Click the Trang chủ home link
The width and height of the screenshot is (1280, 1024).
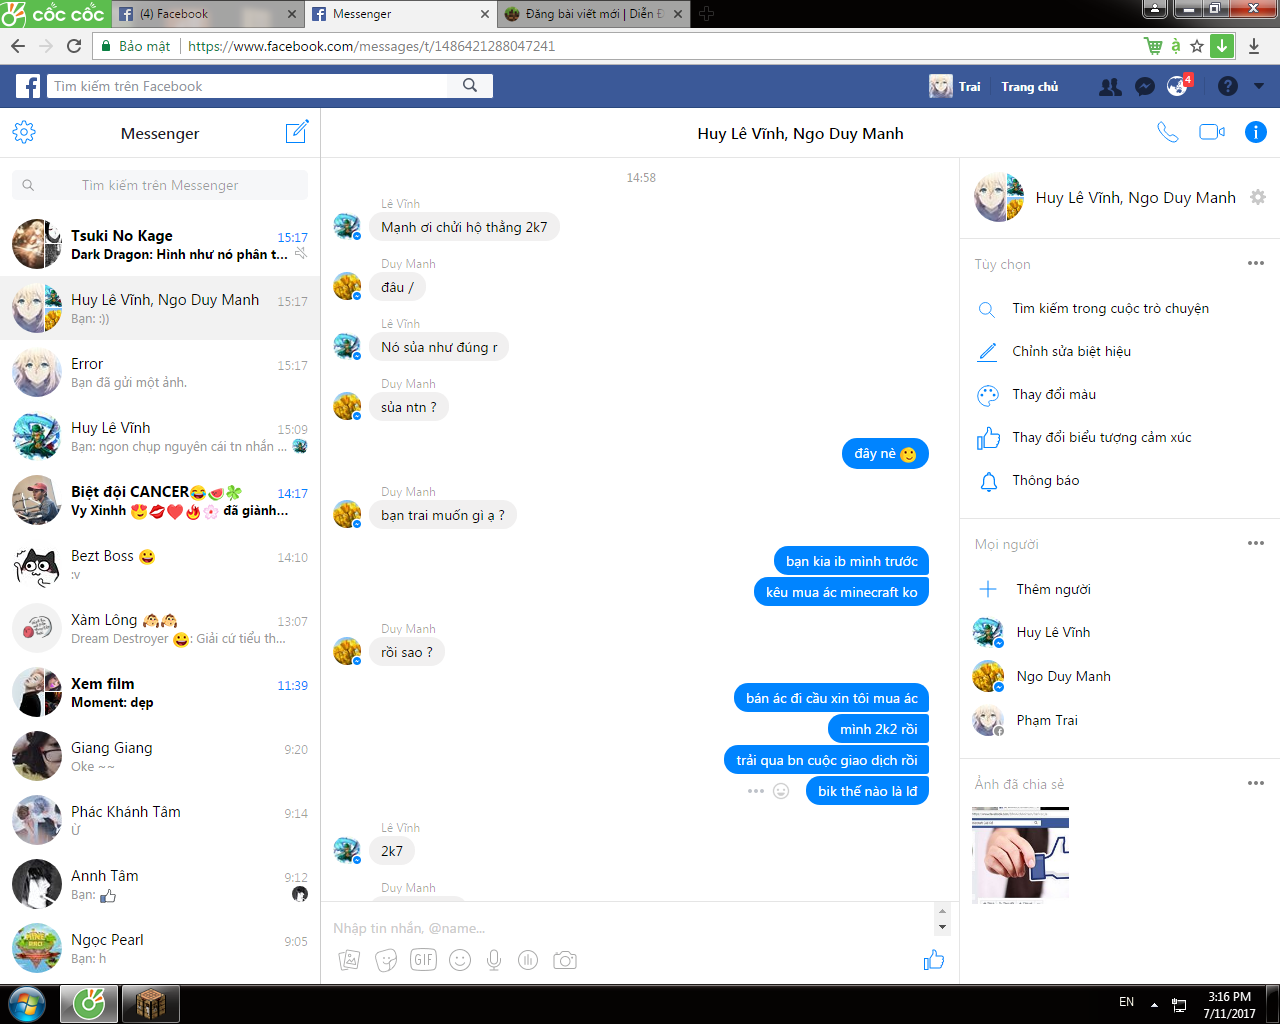(x=1030, y=87)
